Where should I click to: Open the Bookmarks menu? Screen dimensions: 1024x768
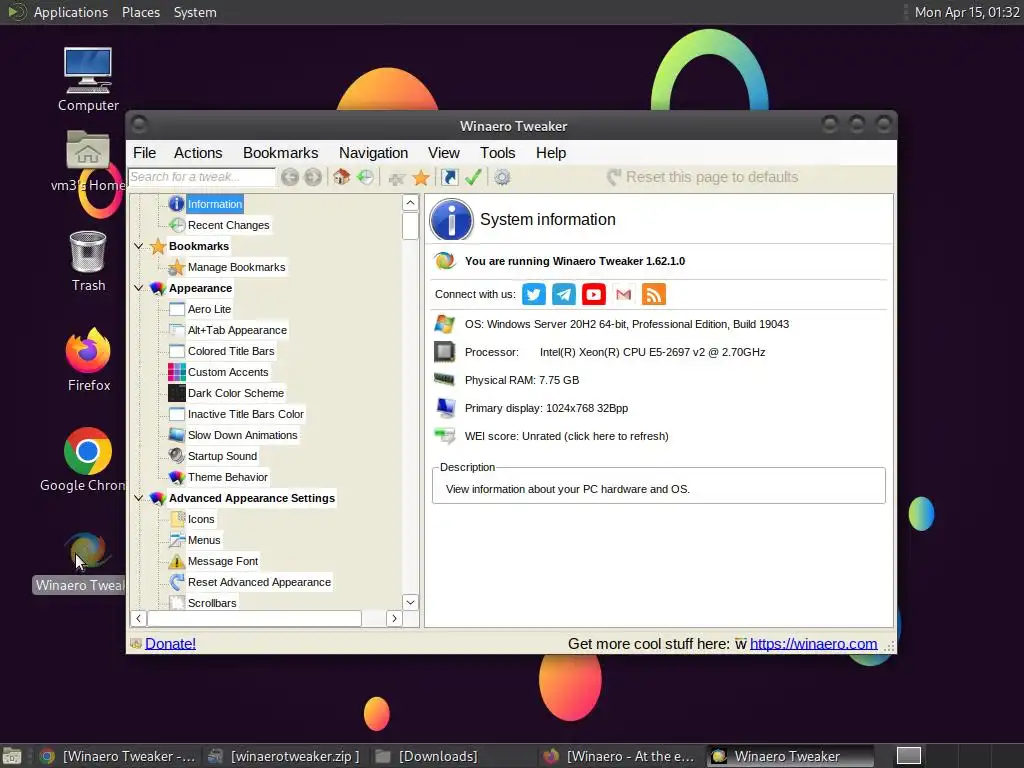(280, 153)
